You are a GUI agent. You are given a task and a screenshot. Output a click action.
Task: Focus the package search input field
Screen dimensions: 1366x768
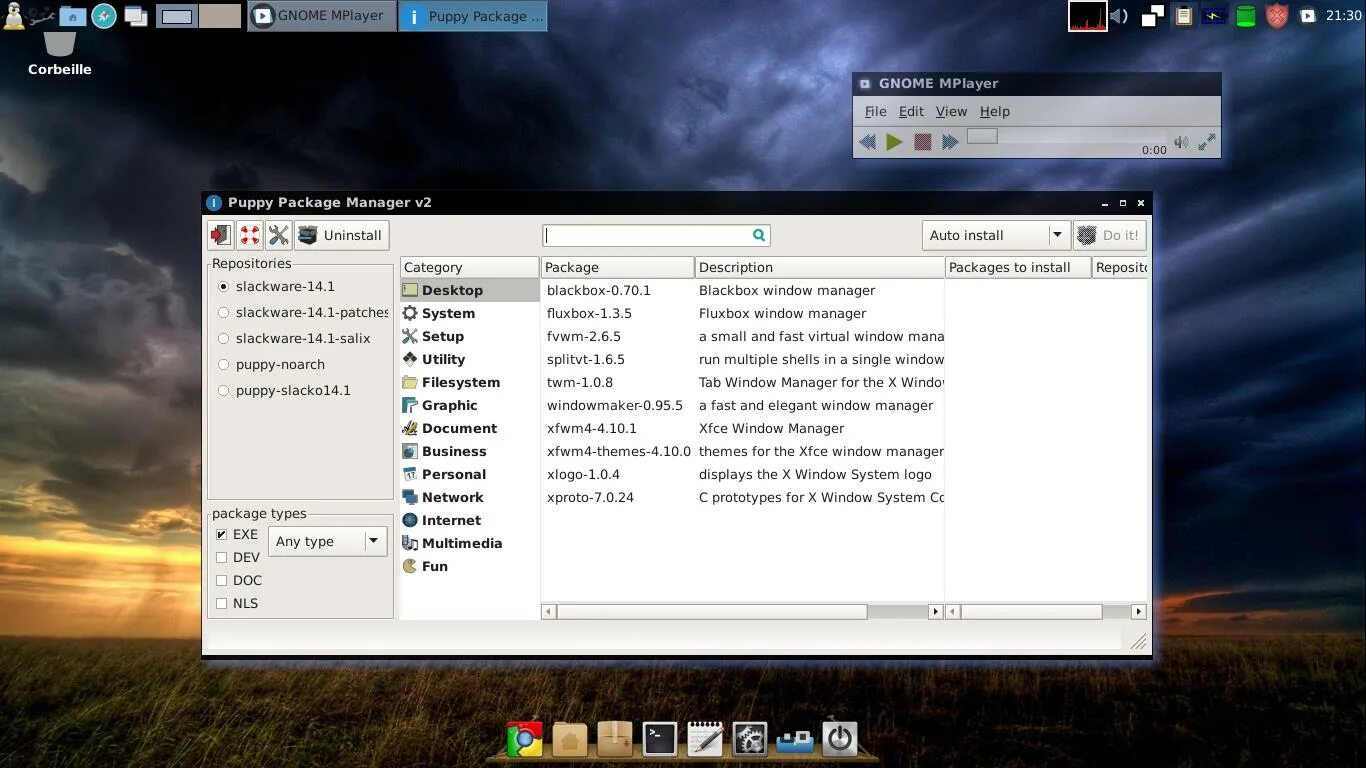[656, 235]
